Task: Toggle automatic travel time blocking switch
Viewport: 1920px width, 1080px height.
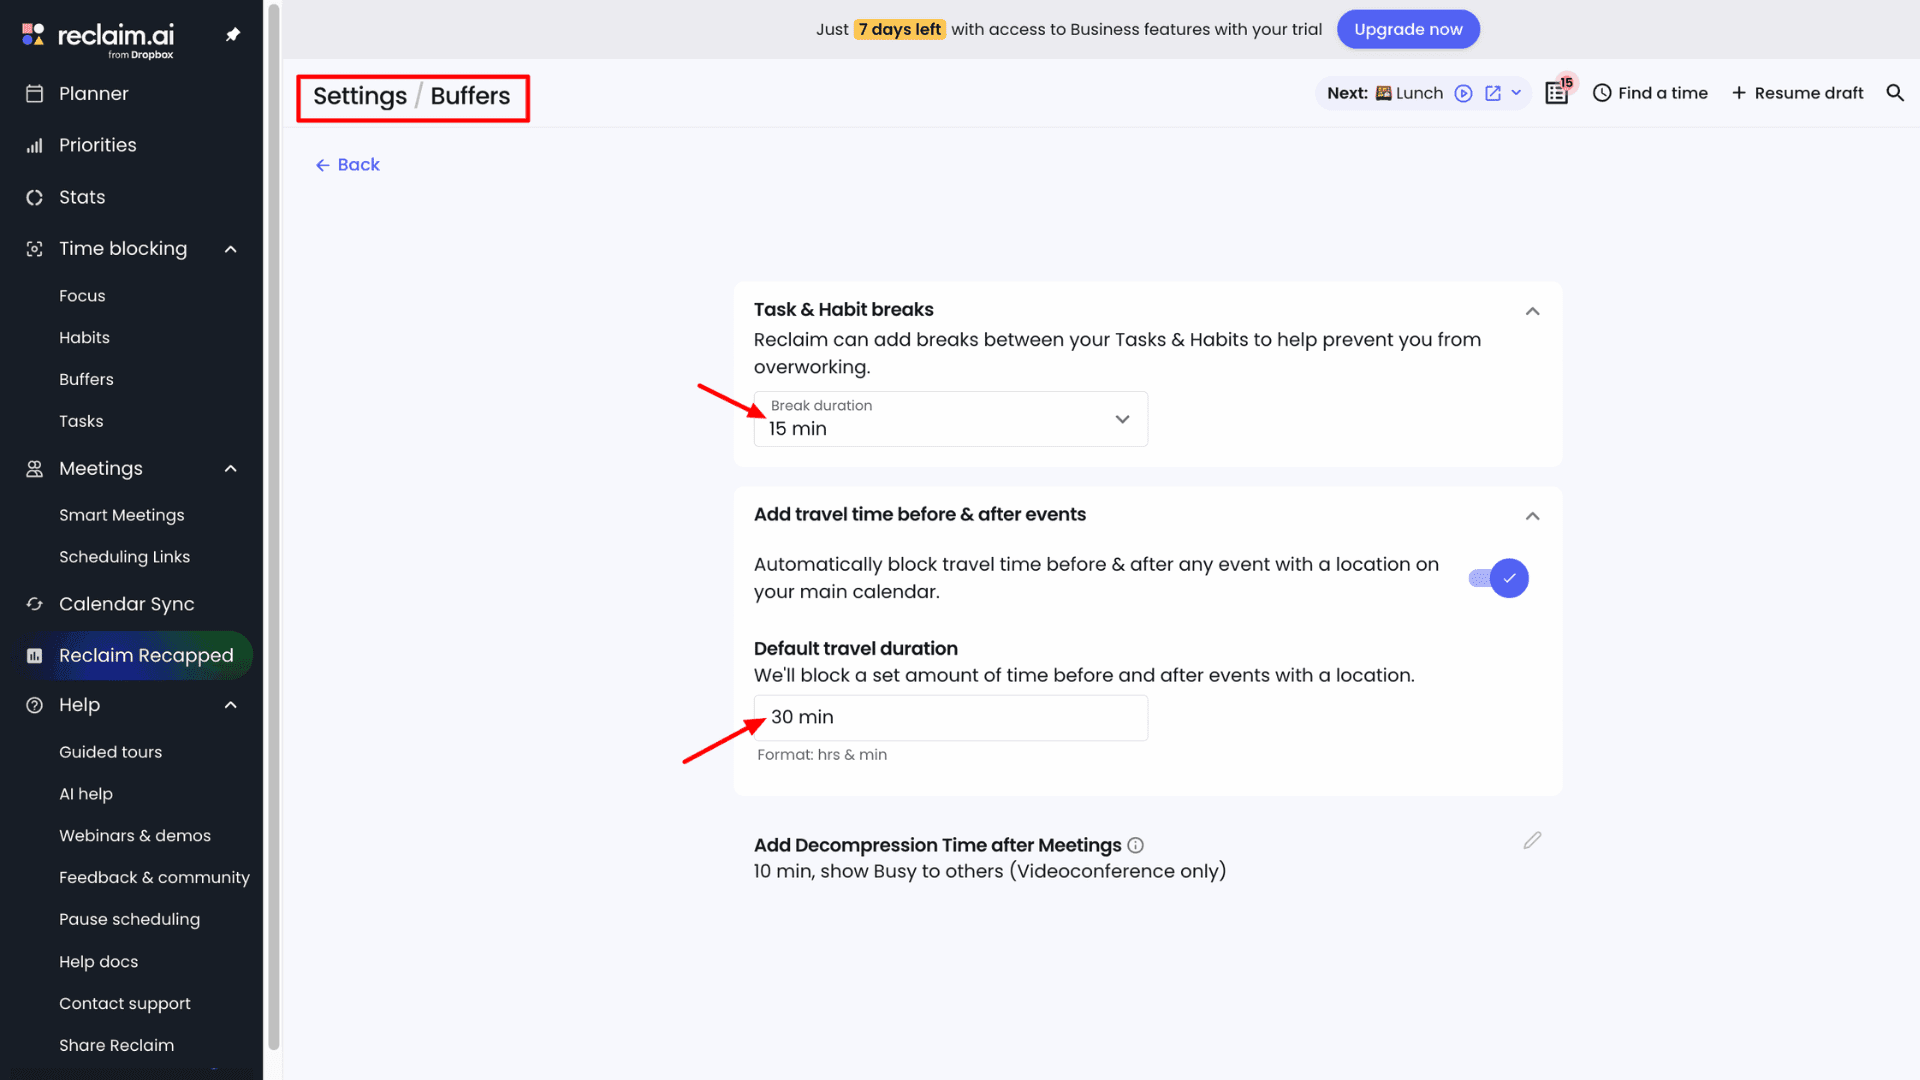Action: tap(1499, 578)
